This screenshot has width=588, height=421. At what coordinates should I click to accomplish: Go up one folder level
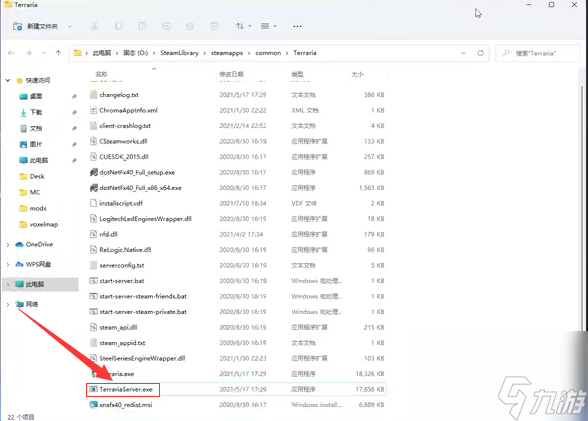(x=58, y=53)
